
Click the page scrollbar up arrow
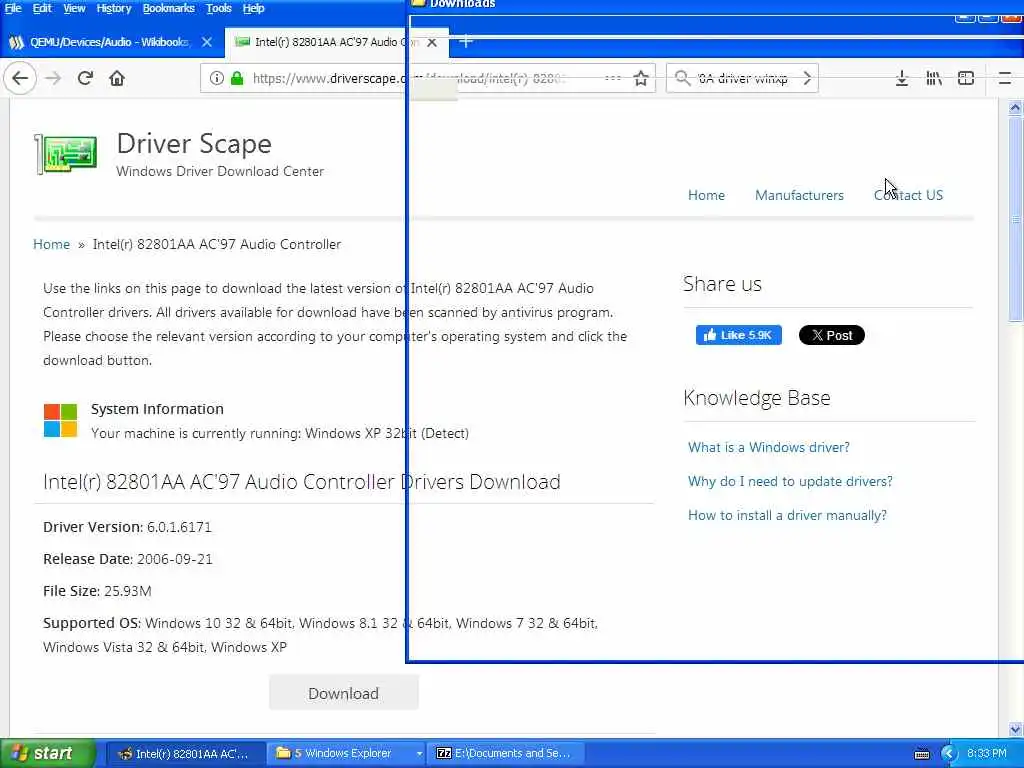point(1015,108)
